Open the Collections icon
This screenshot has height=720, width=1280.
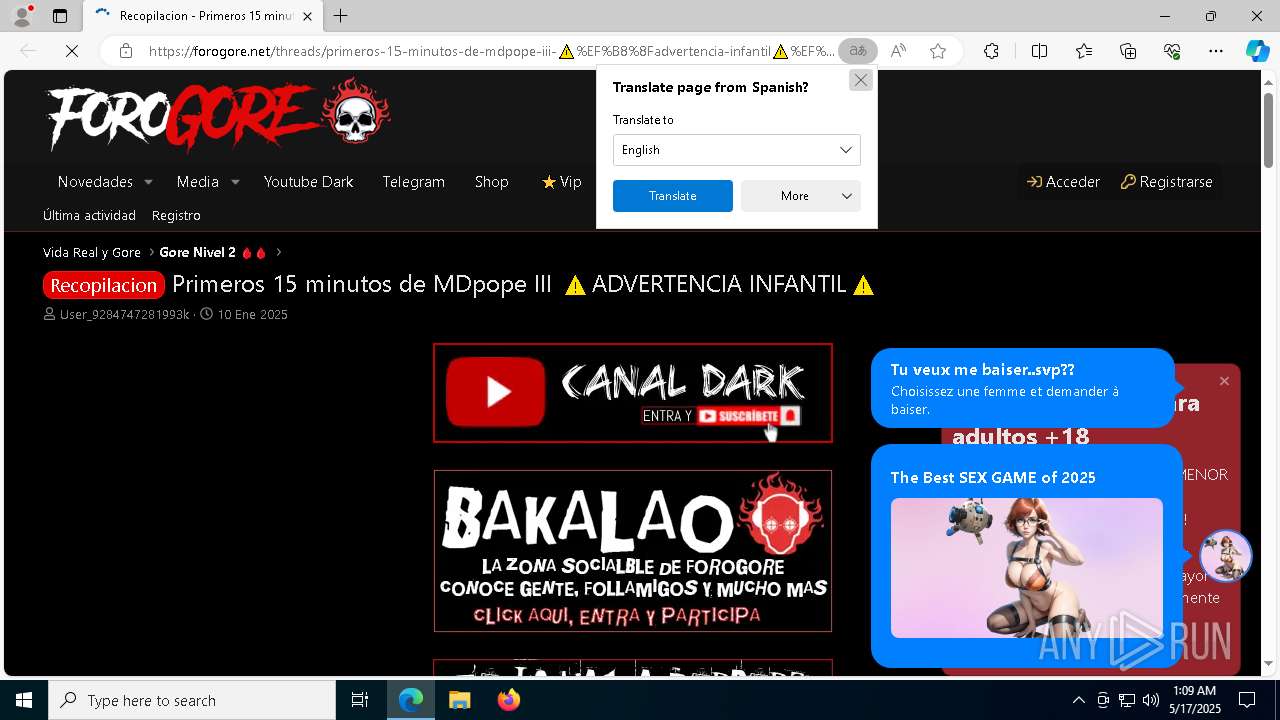pyautogui.click(x=1128, y=51)
